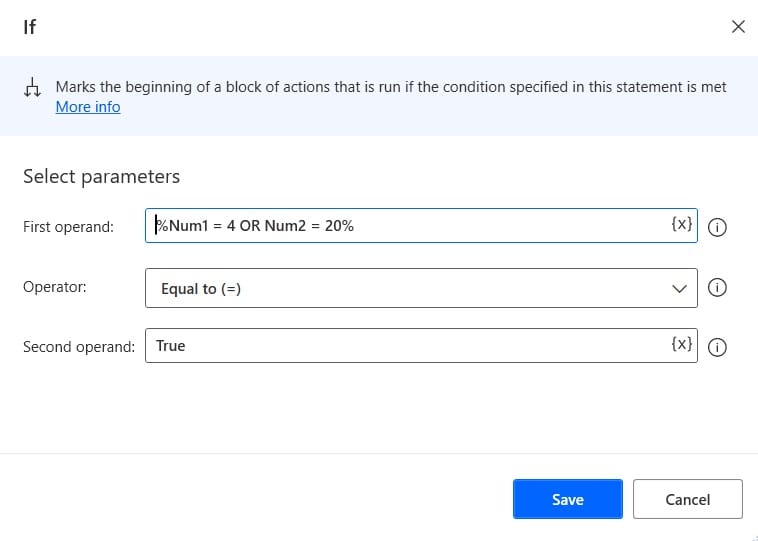
Task: Focus the Second operand field containing True
Action: [x=421, y=346]
